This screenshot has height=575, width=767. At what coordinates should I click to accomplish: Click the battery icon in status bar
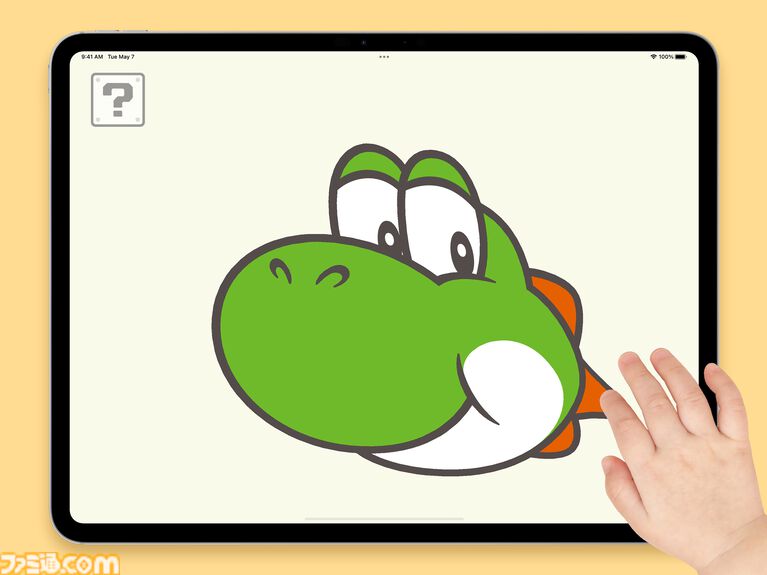pos(682,57)
